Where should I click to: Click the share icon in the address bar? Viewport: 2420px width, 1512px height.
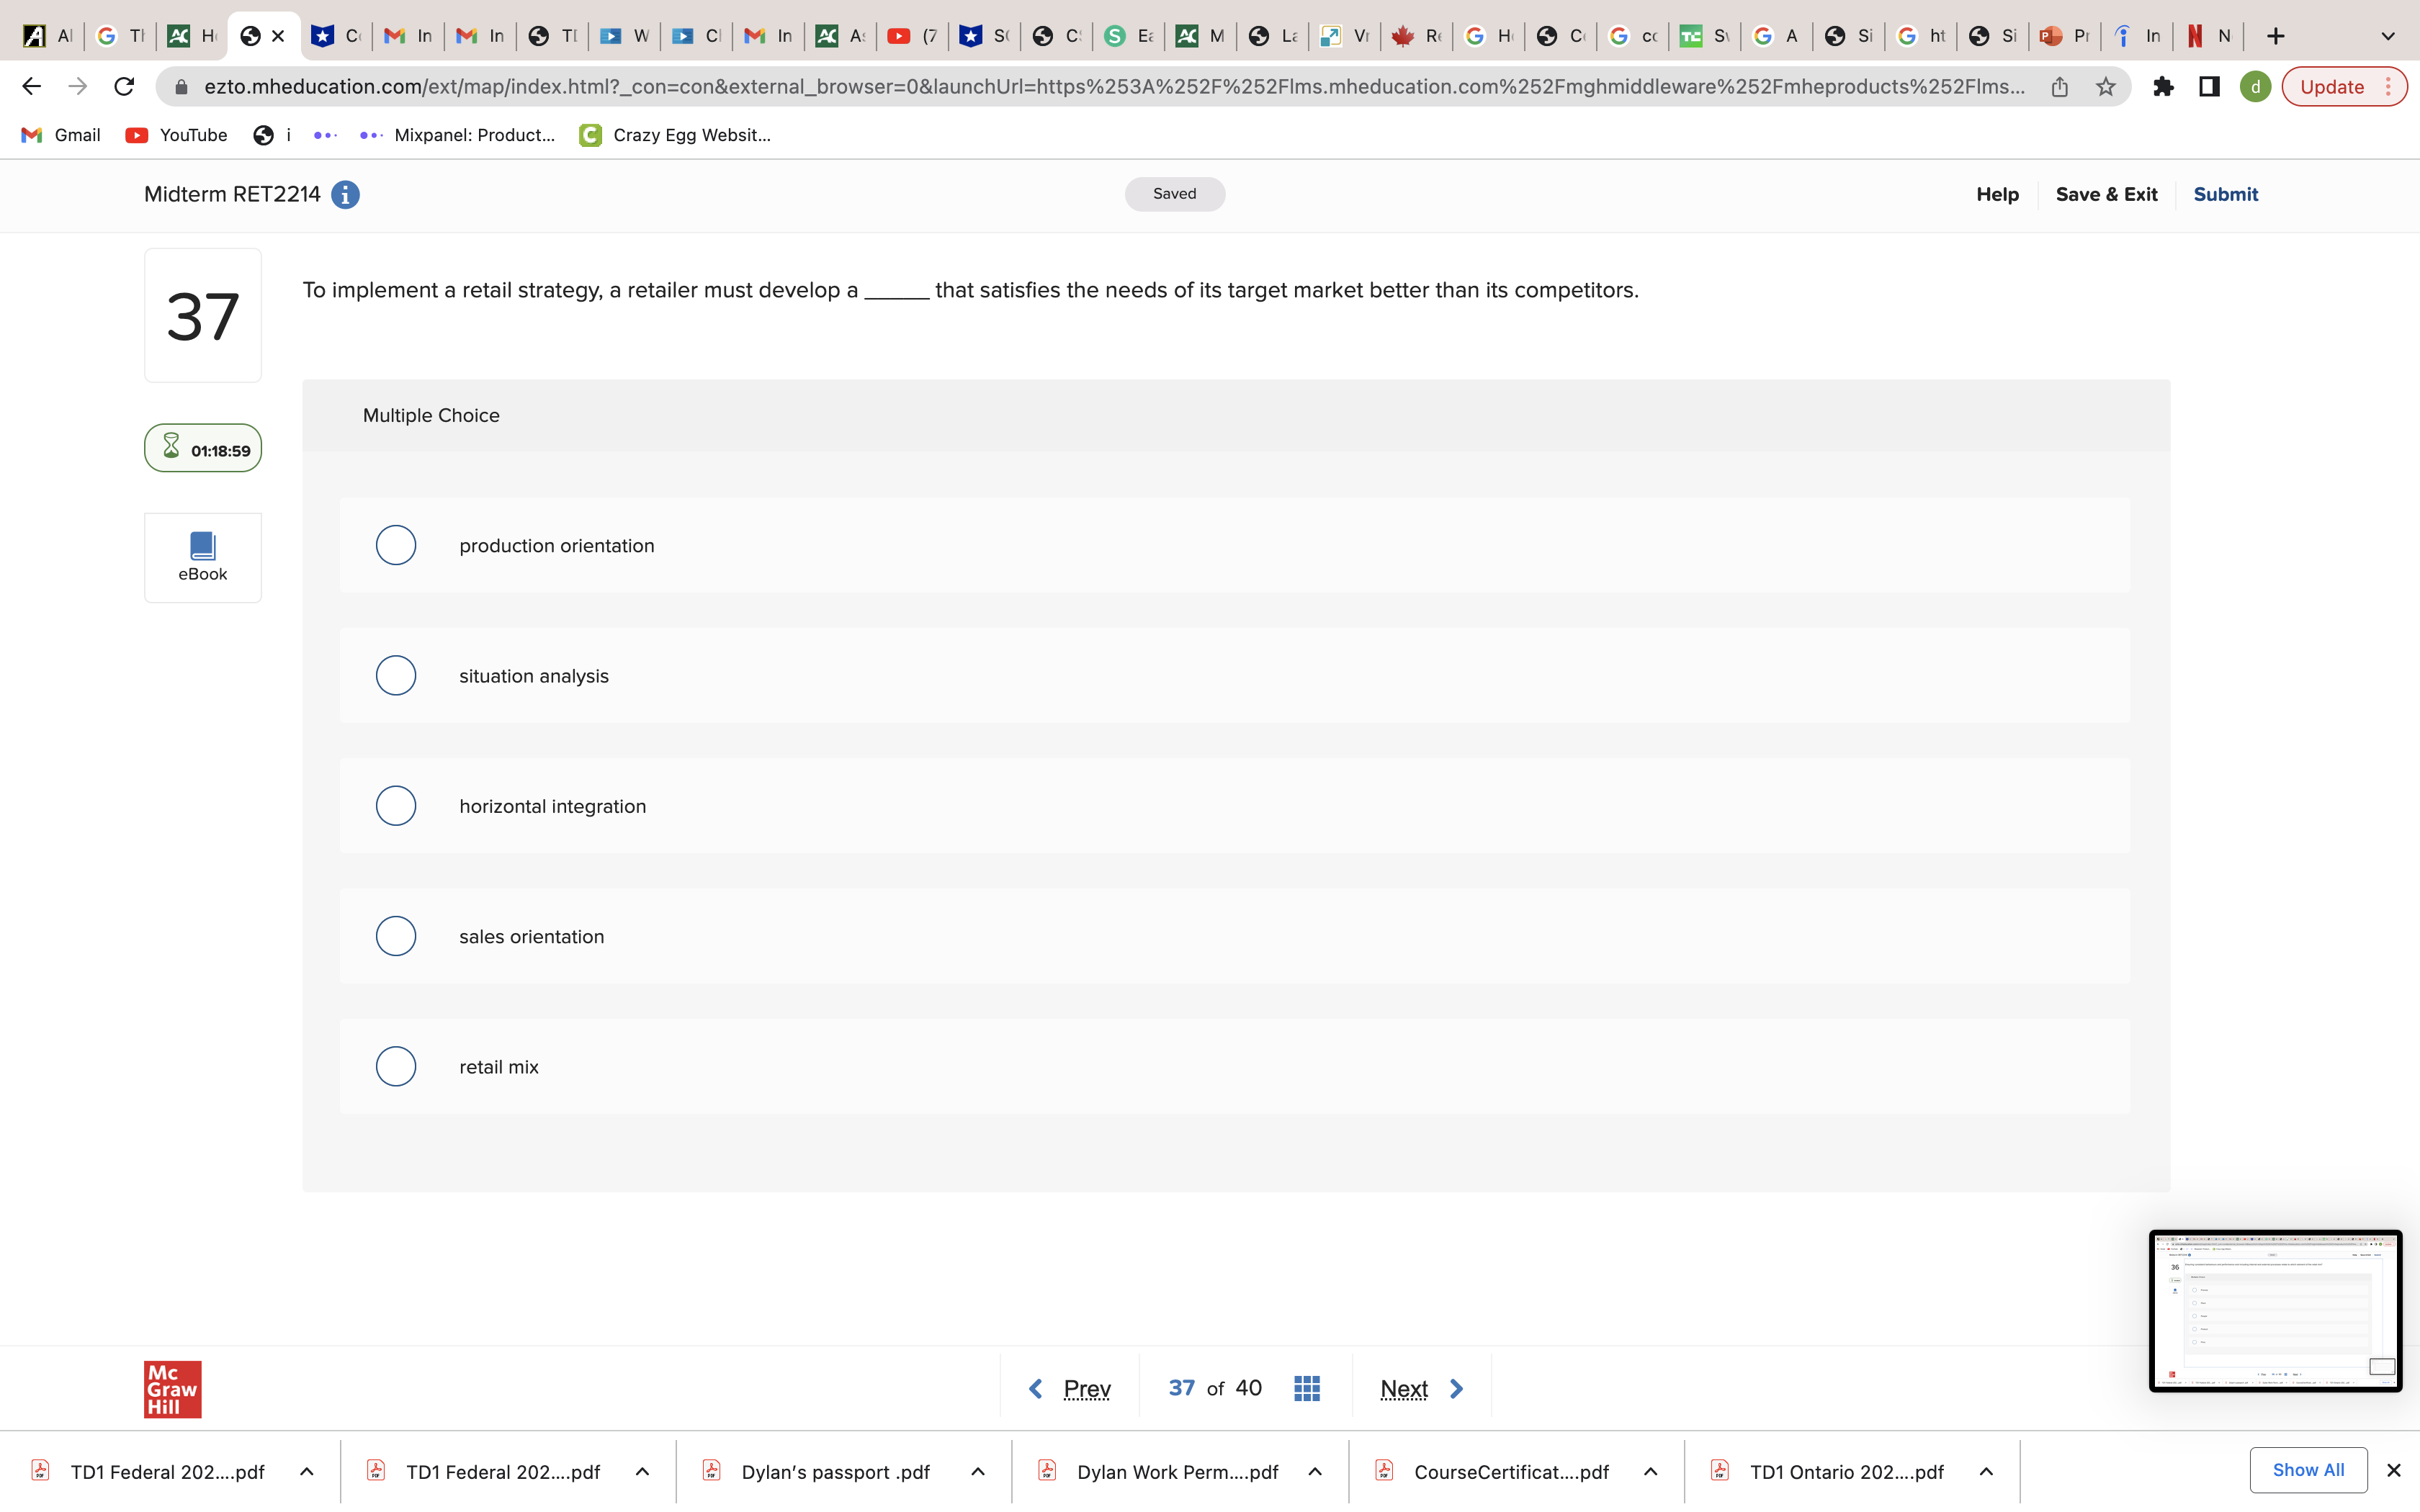click(x=2060, y=86)
